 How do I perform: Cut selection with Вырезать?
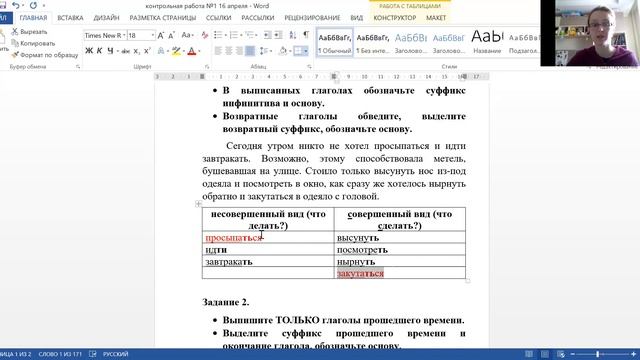pyautogui.click(x=29, y=31)
